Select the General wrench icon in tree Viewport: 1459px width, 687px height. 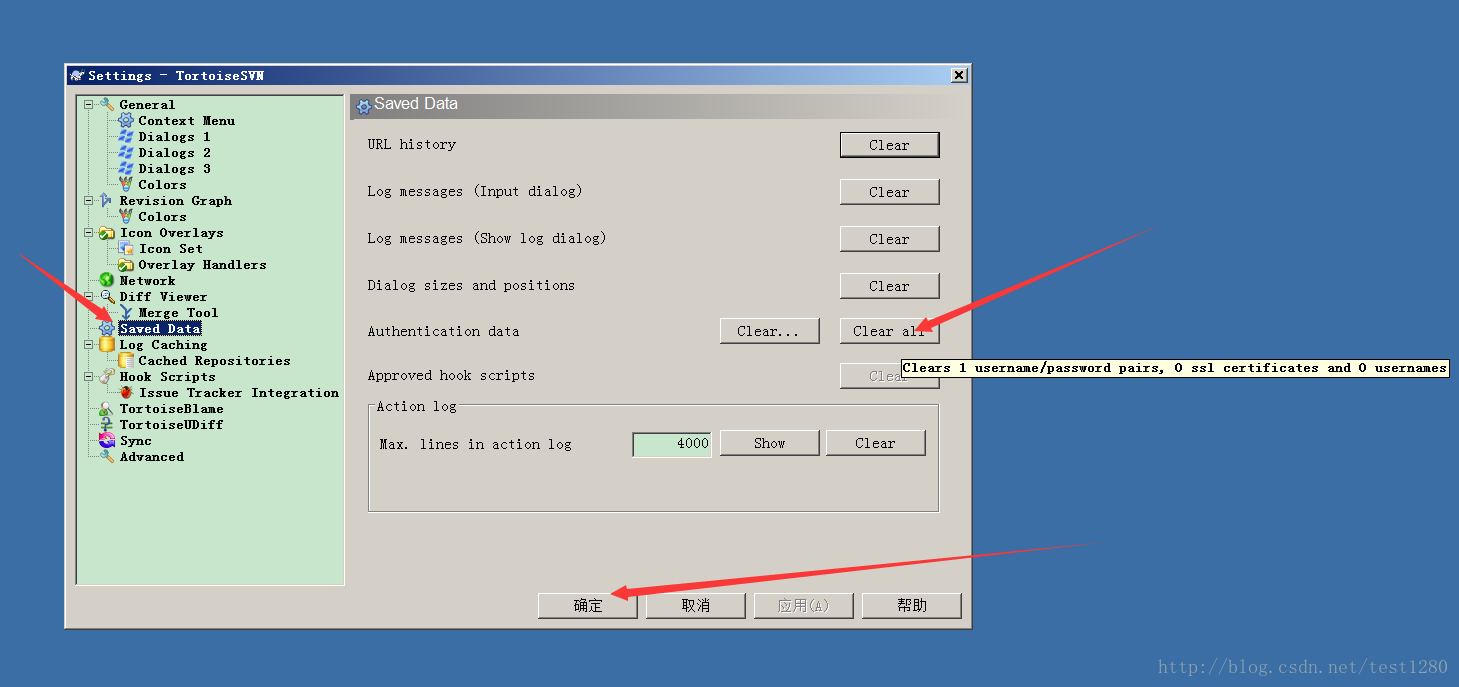click(107, 104)
